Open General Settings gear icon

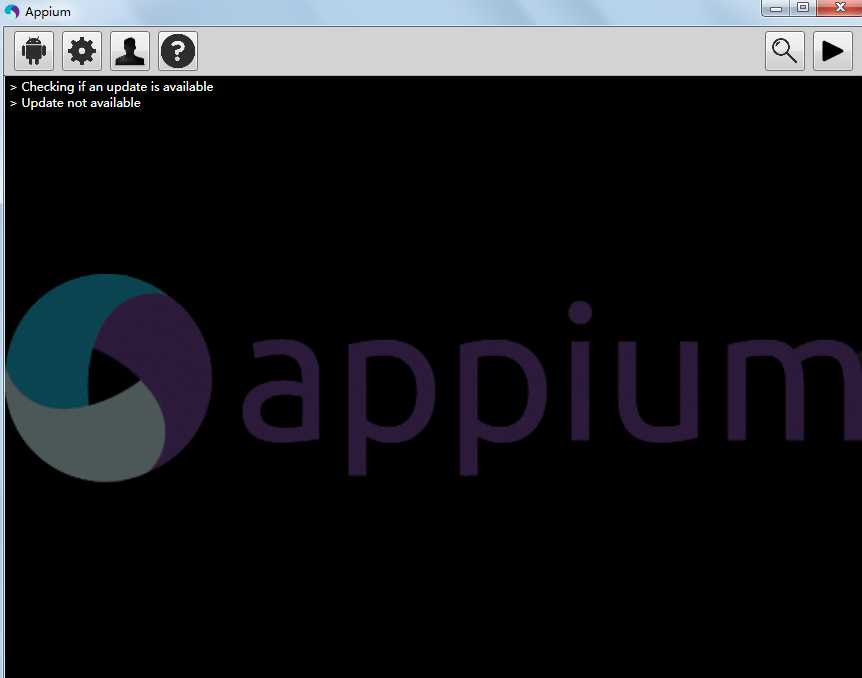click(82, 51)
